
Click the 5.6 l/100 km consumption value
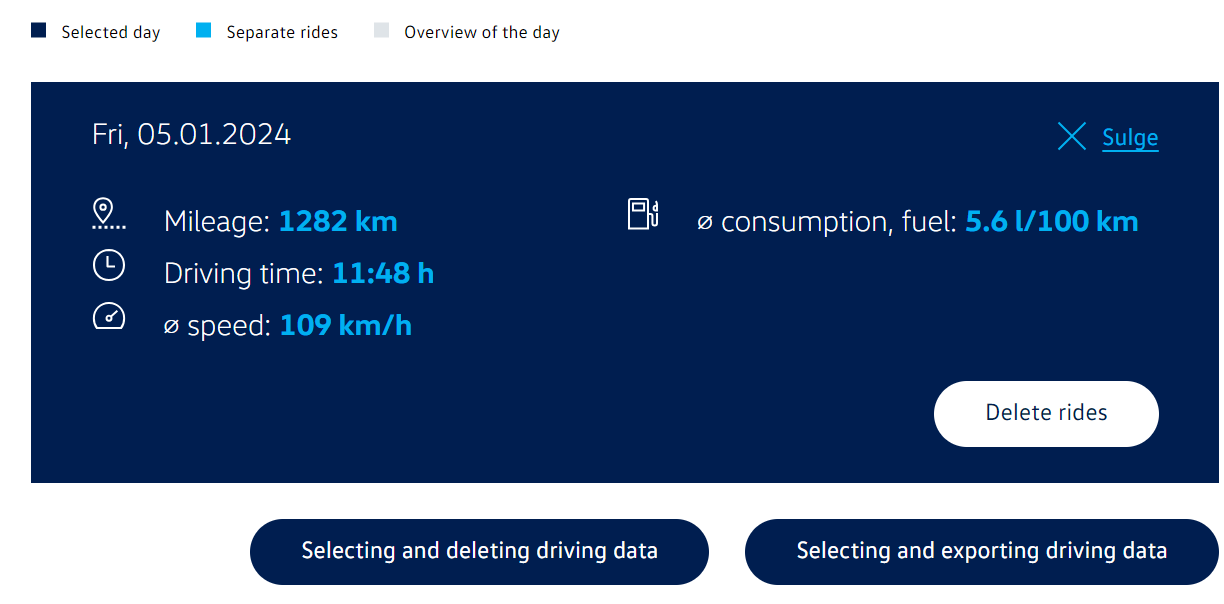[1051, 221]
